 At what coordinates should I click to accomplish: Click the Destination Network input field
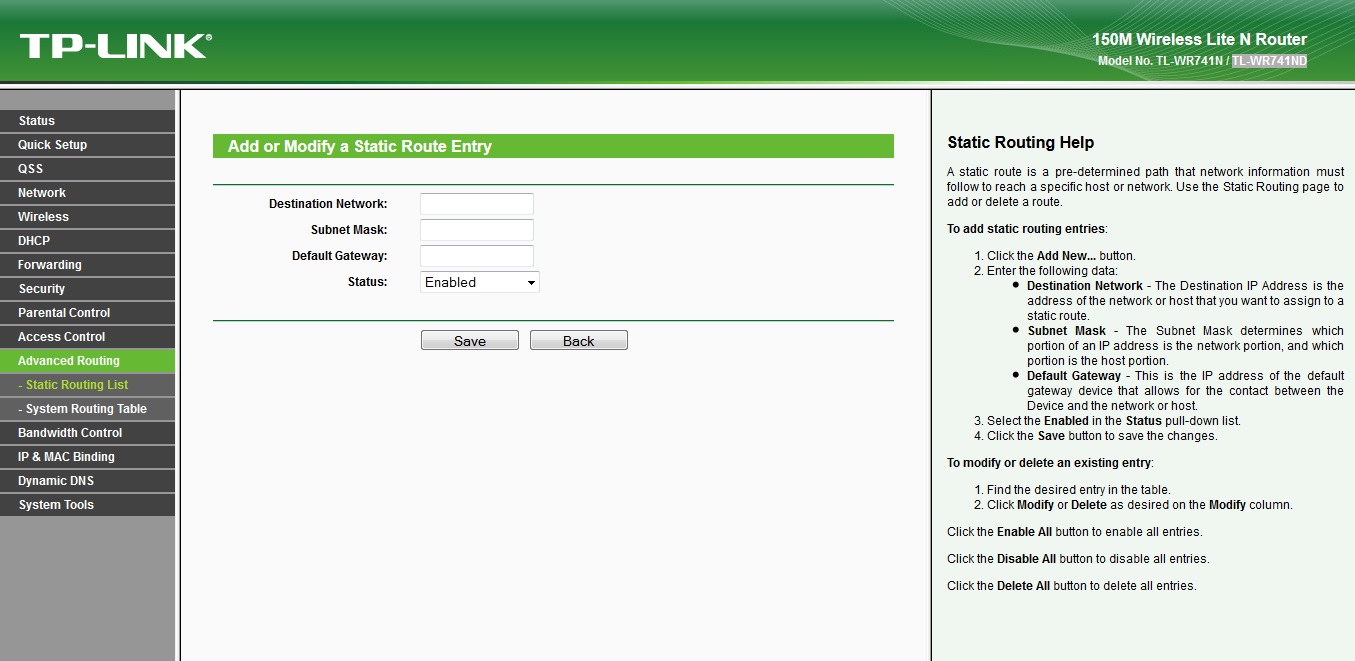[x=476, y=204]
